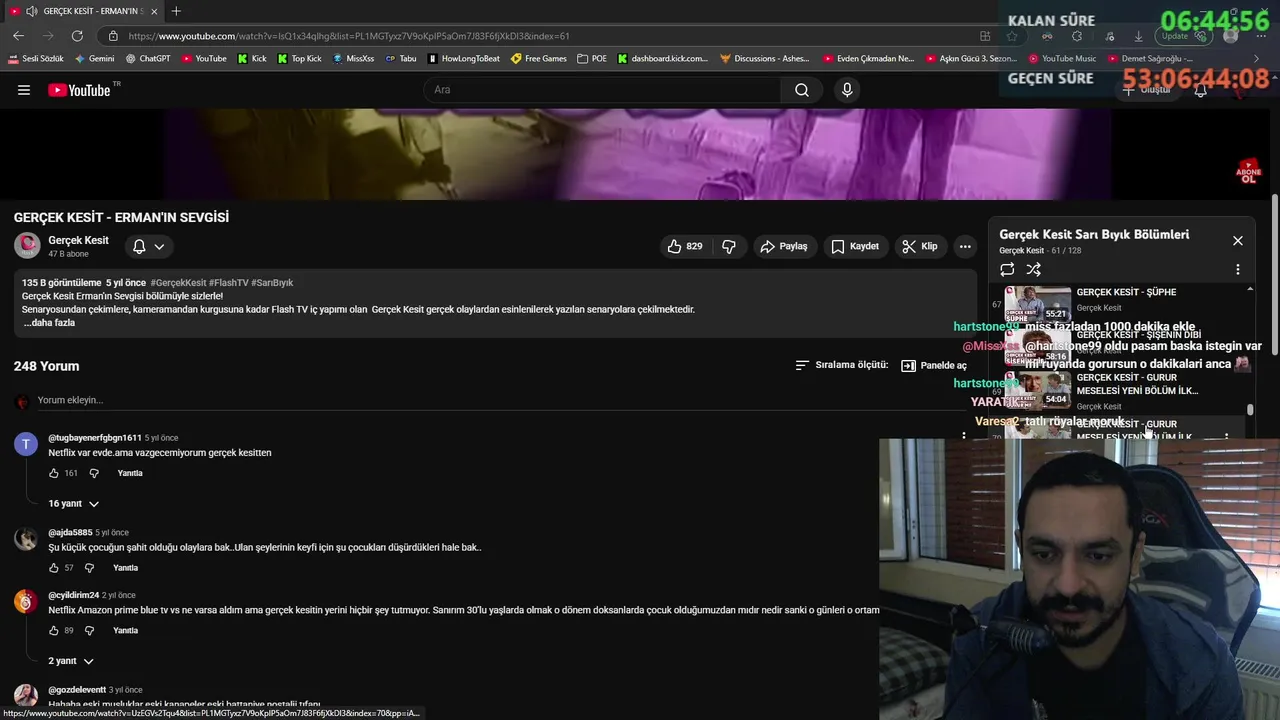Like @tugbayenerfgbgn1611's comment
The width and height of the screenshot is (1280, 720).
tap(54, 473)
